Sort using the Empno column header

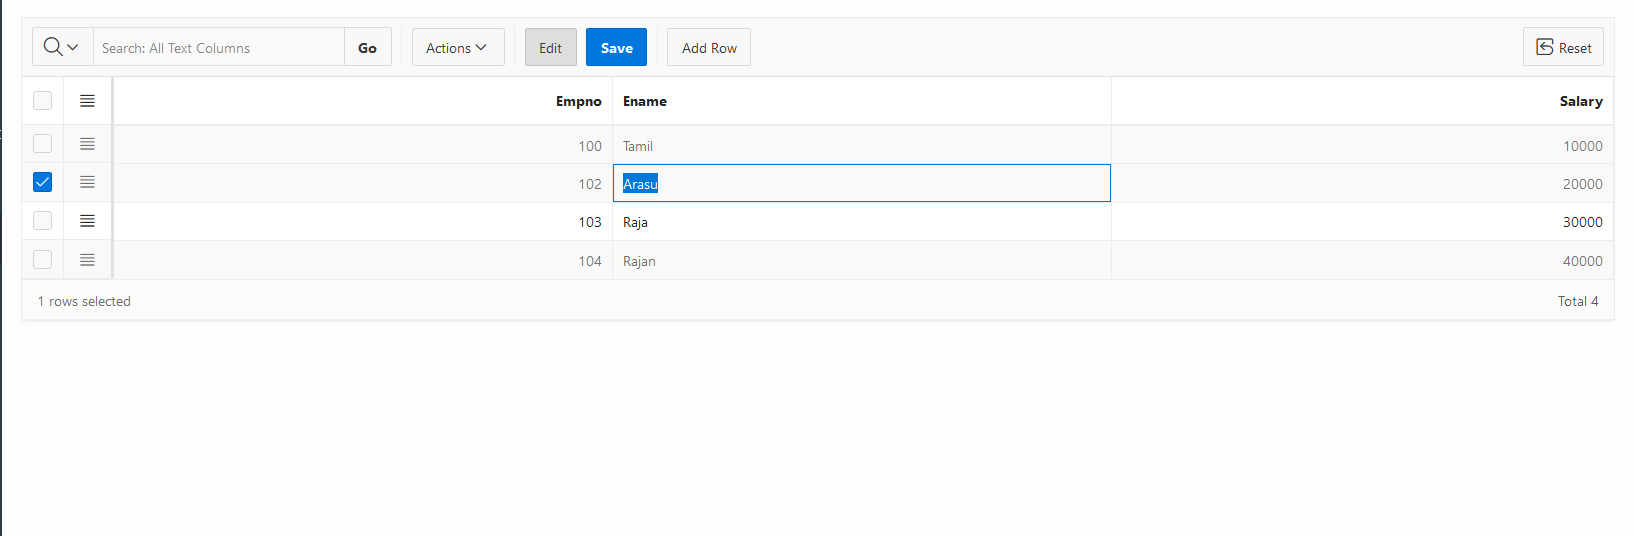click(x=578, y=101)
